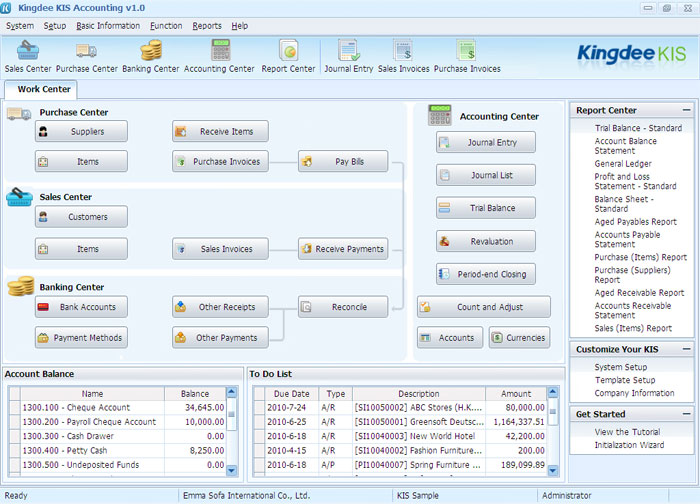Click the Balance column header

pyautogui.click(x=195, y=394)
